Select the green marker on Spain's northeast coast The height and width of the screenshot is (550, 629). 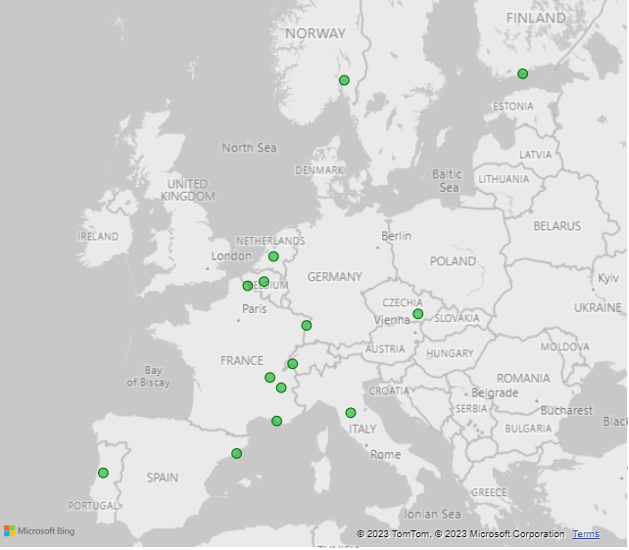236,454
